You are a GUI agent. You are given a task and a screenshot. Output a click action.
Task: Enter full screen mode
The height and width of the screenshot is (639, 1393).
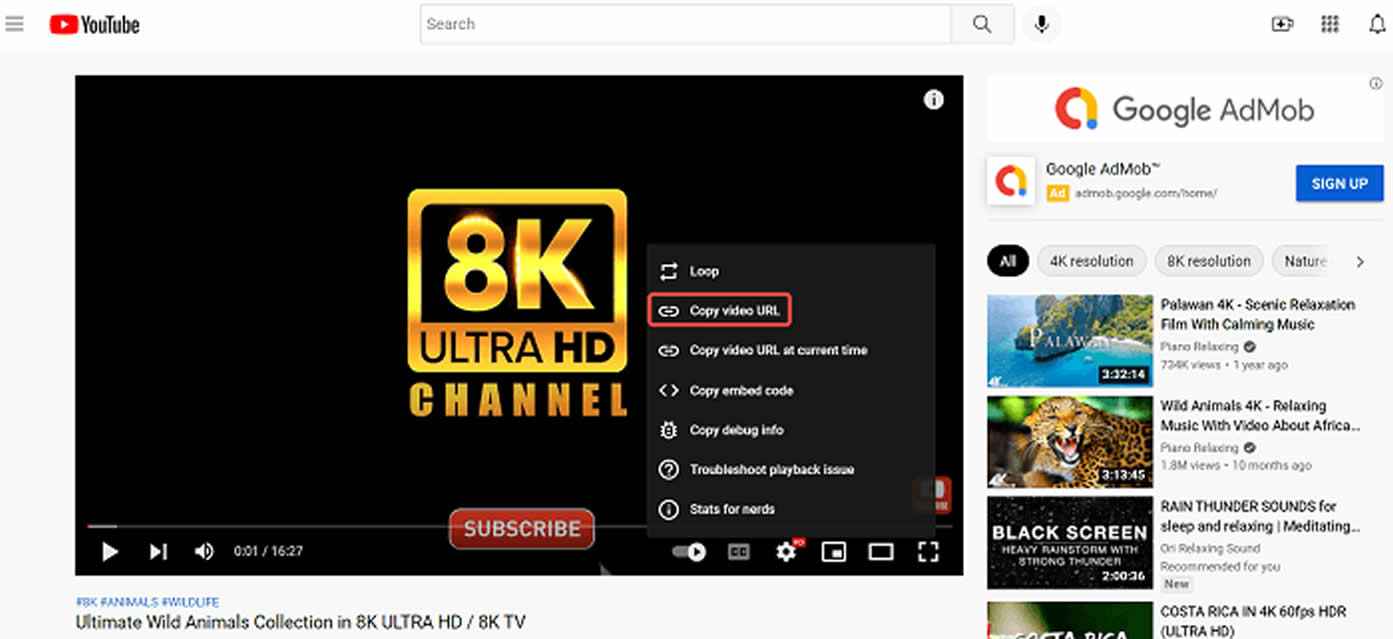coord(928,551)
